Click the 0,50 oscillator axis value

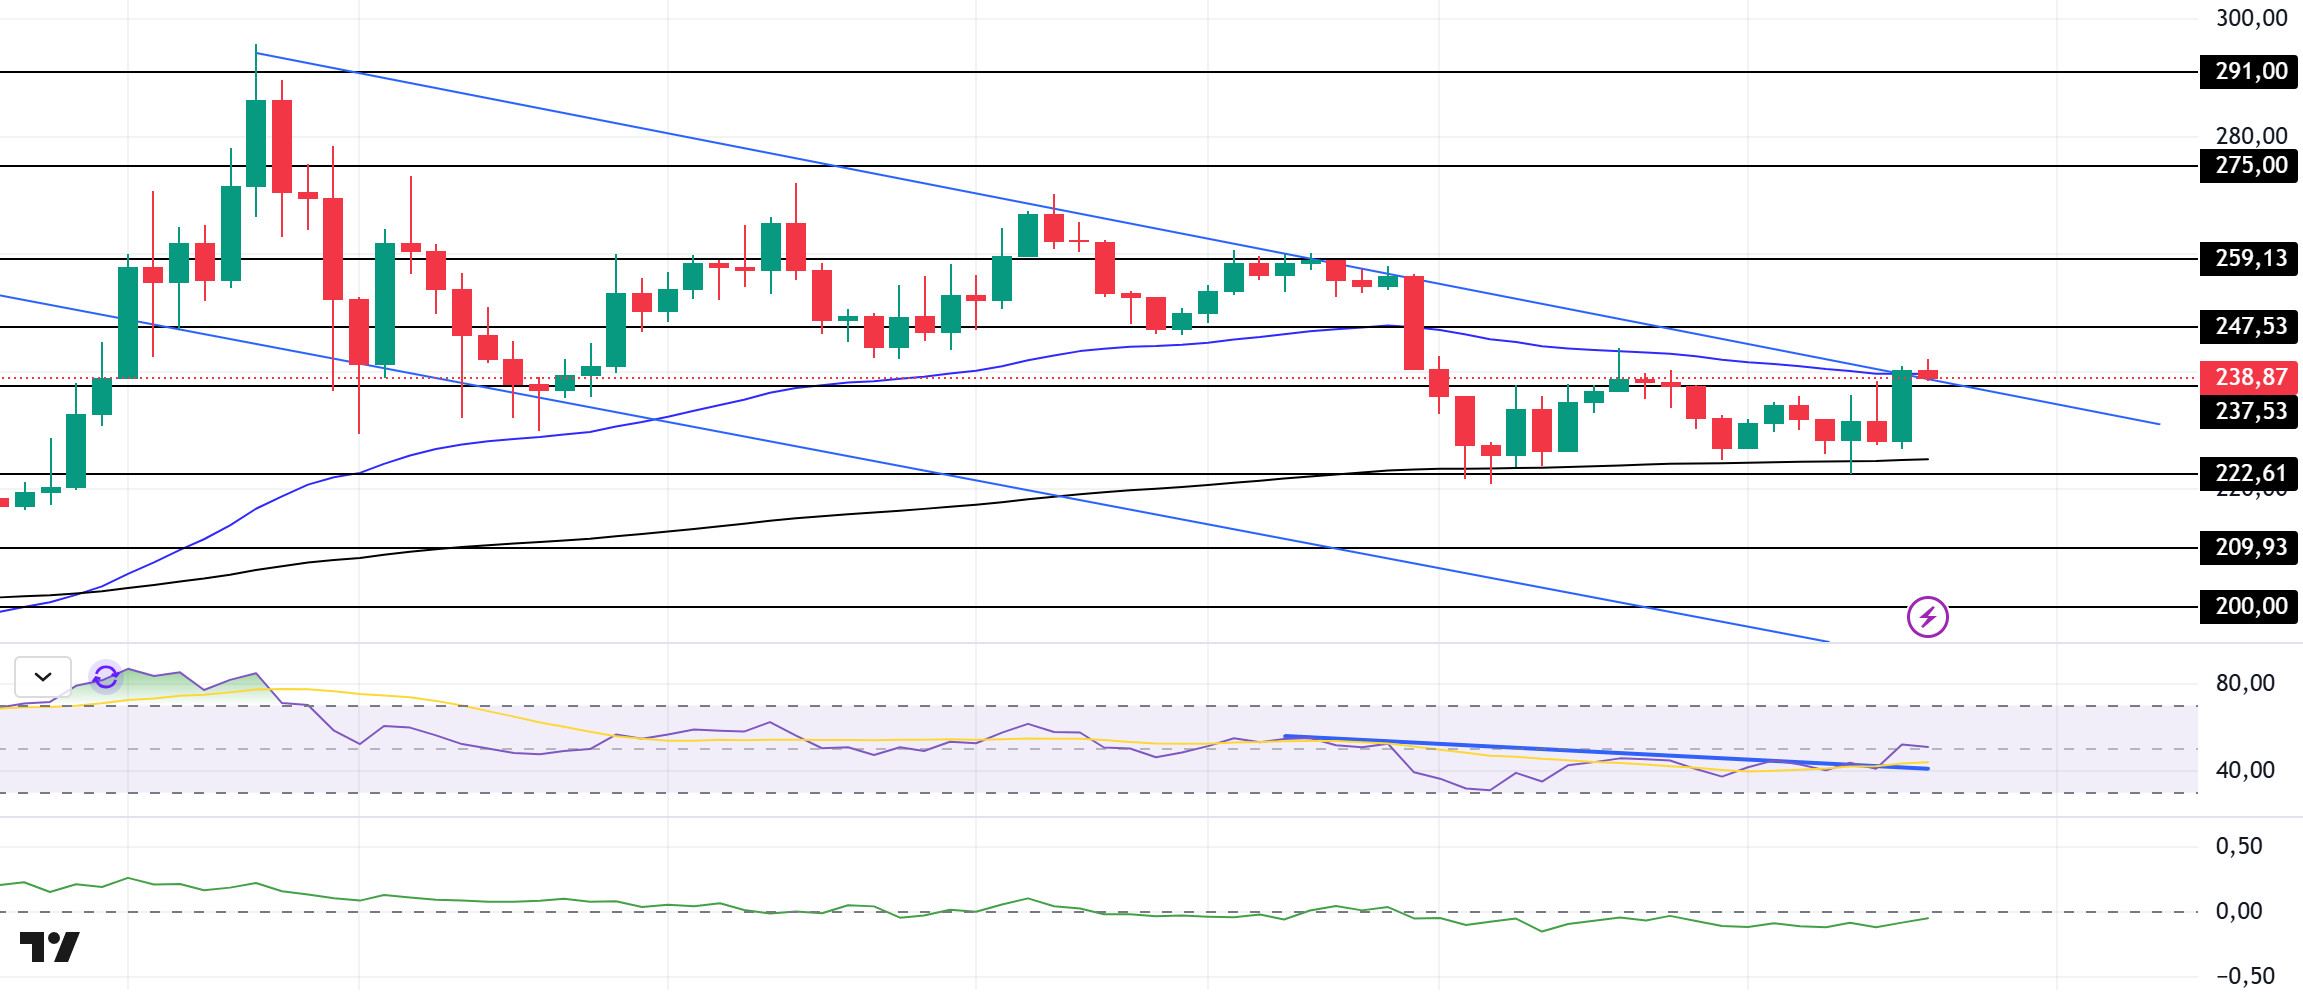pos(2239,846)
